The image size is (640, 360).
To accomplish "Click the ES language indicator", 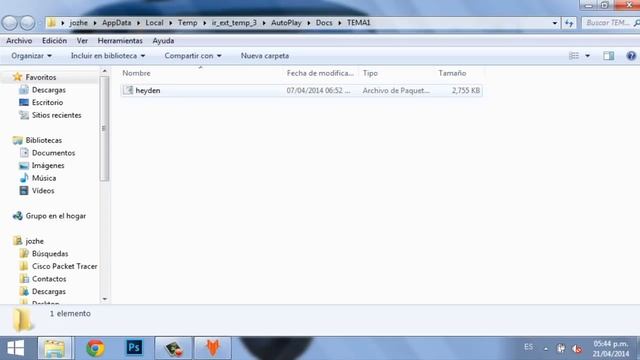I will 528,347.
